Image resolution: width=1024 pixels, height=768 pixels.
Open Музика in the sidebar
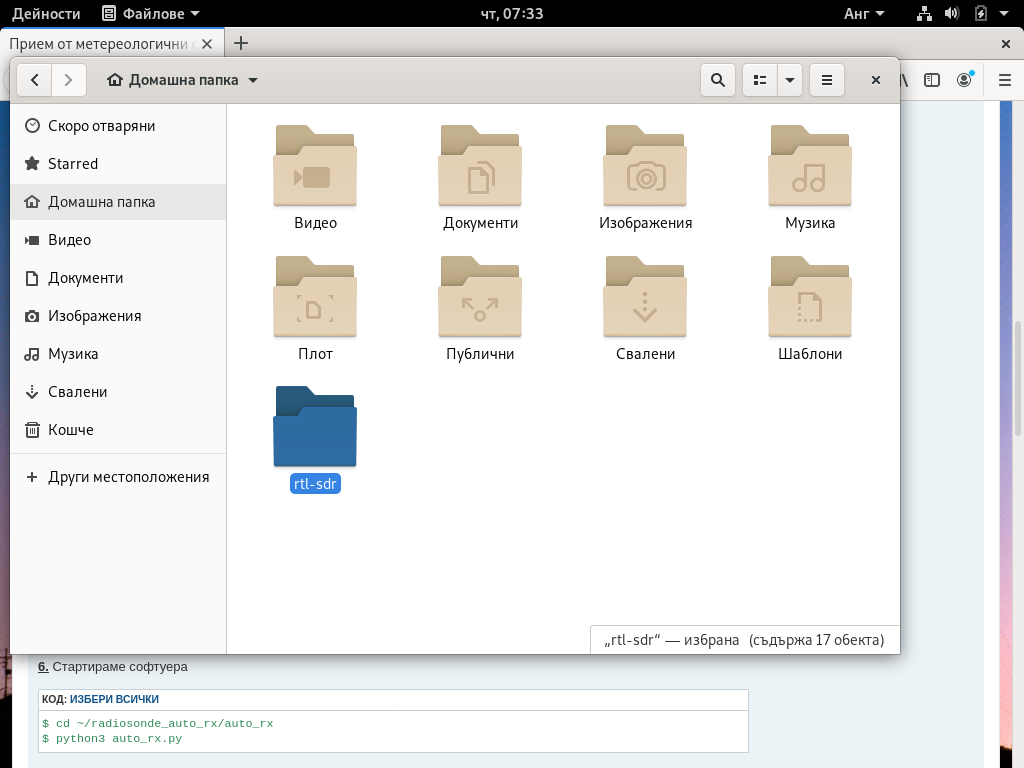118,353
